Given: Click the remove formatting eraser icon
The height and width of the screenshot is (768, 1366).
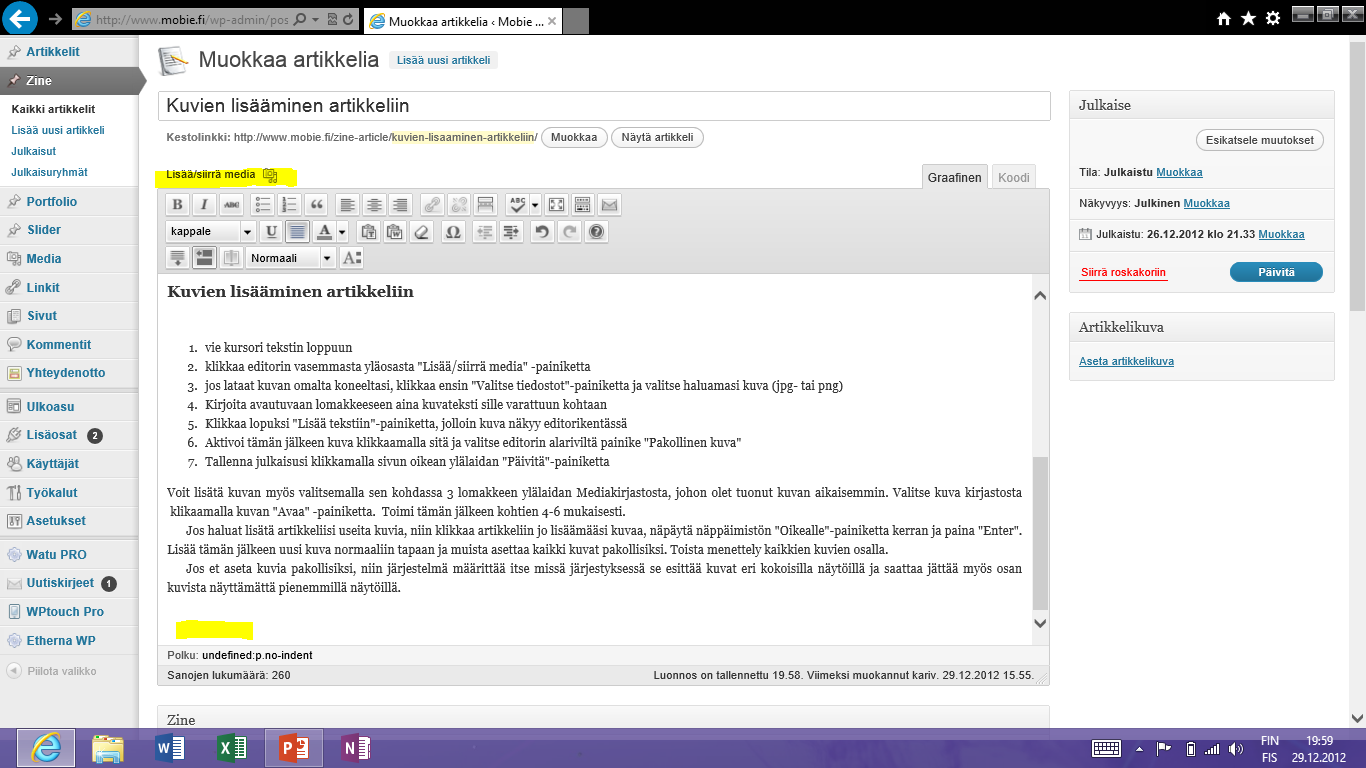Looking at the screenshot, I should [421, 232].
